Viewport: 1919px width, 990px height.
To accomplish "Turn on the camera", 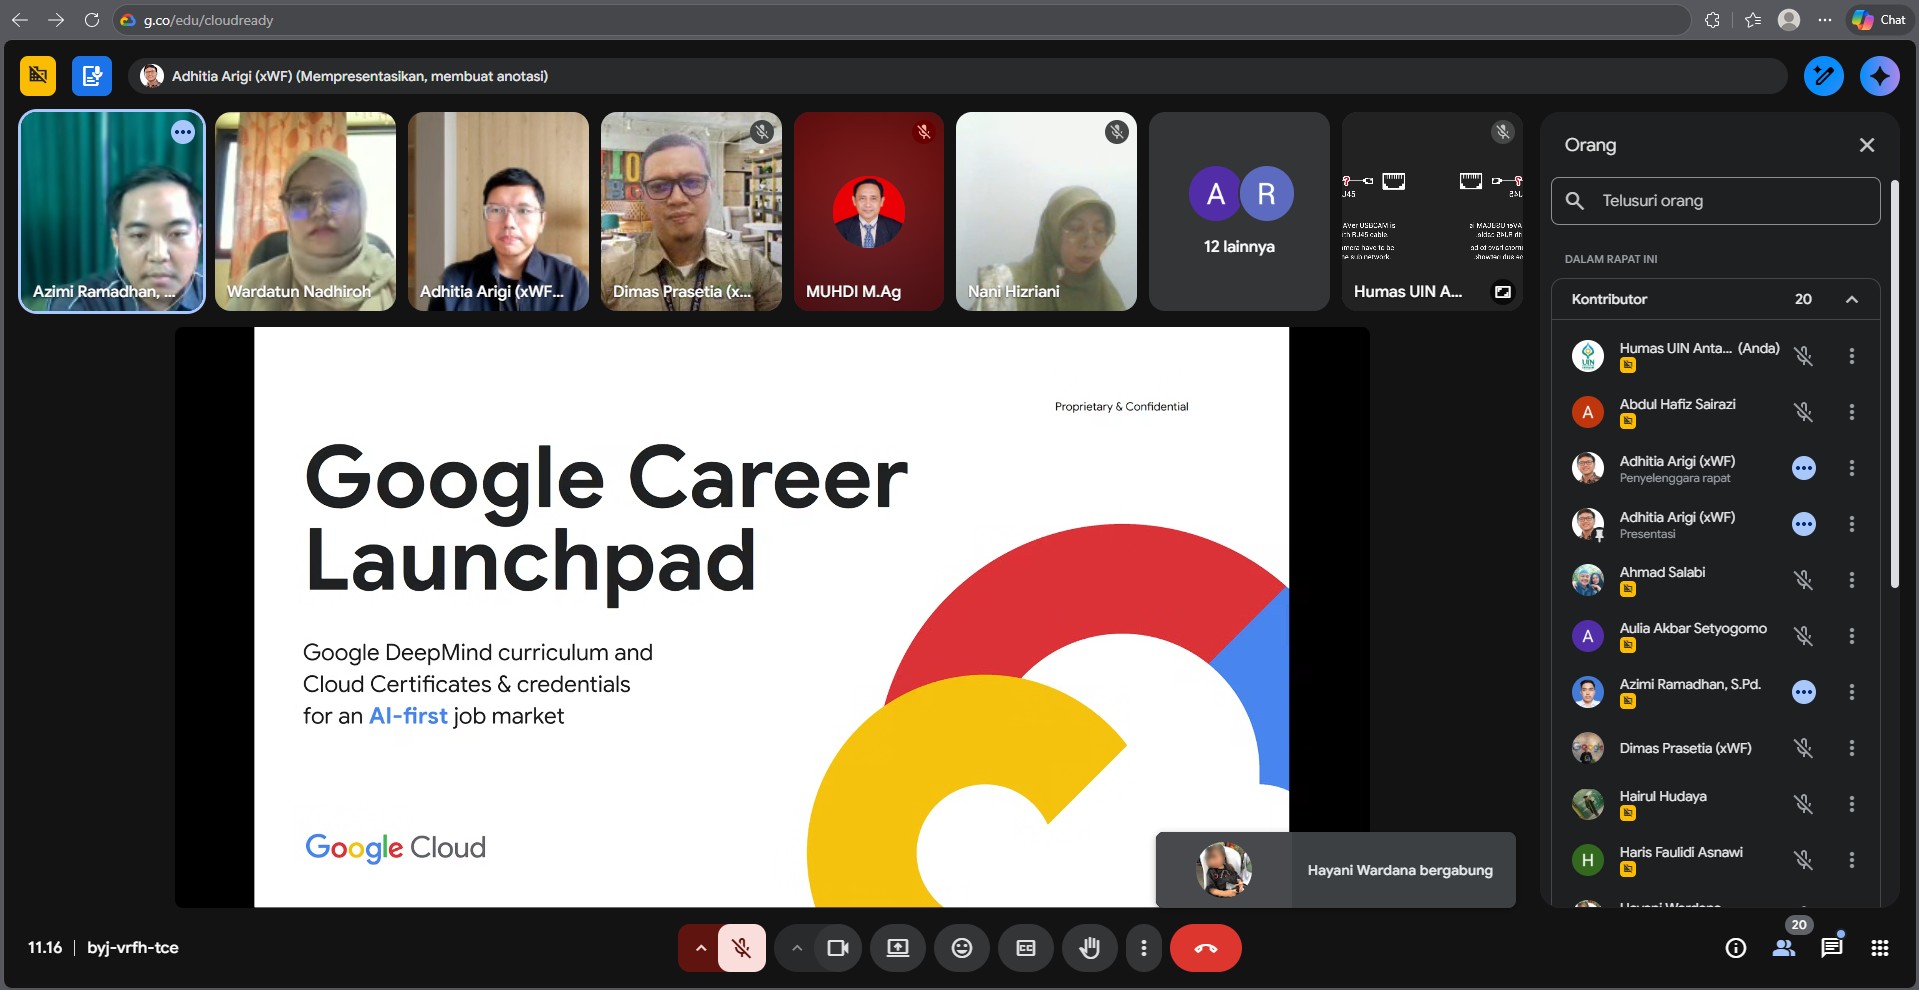I will click(x=838, y=948).
